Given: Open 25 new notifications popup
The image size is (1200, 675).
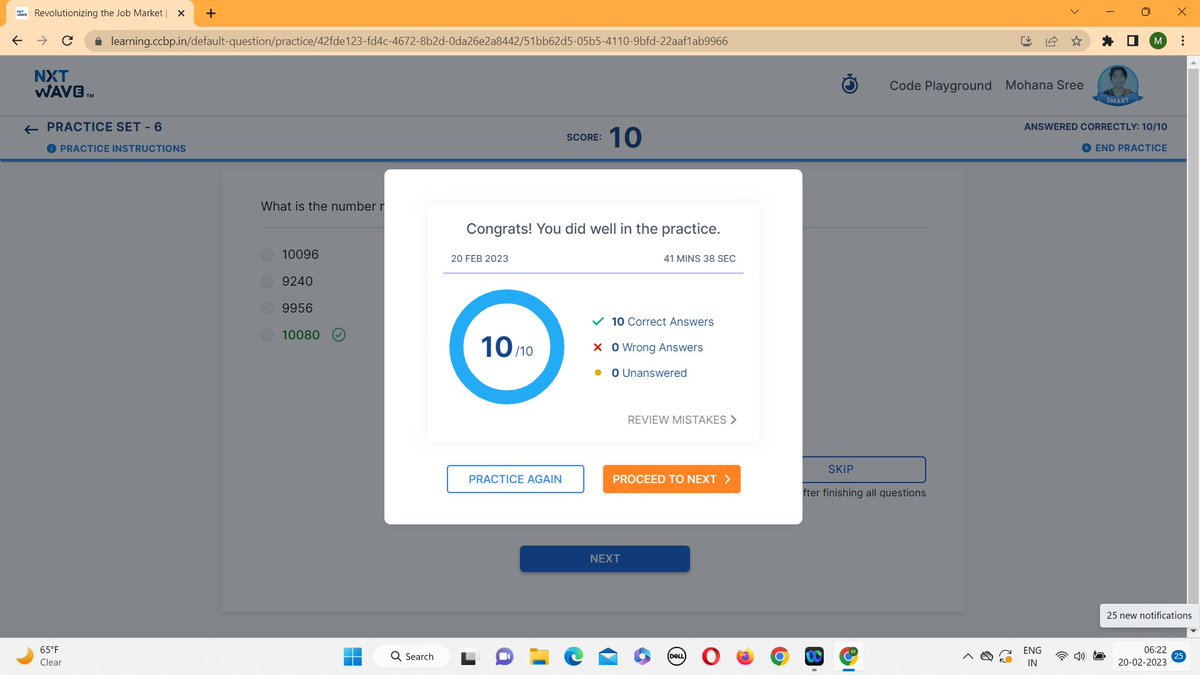Looking at the screenshot, I should (1148, 615).
